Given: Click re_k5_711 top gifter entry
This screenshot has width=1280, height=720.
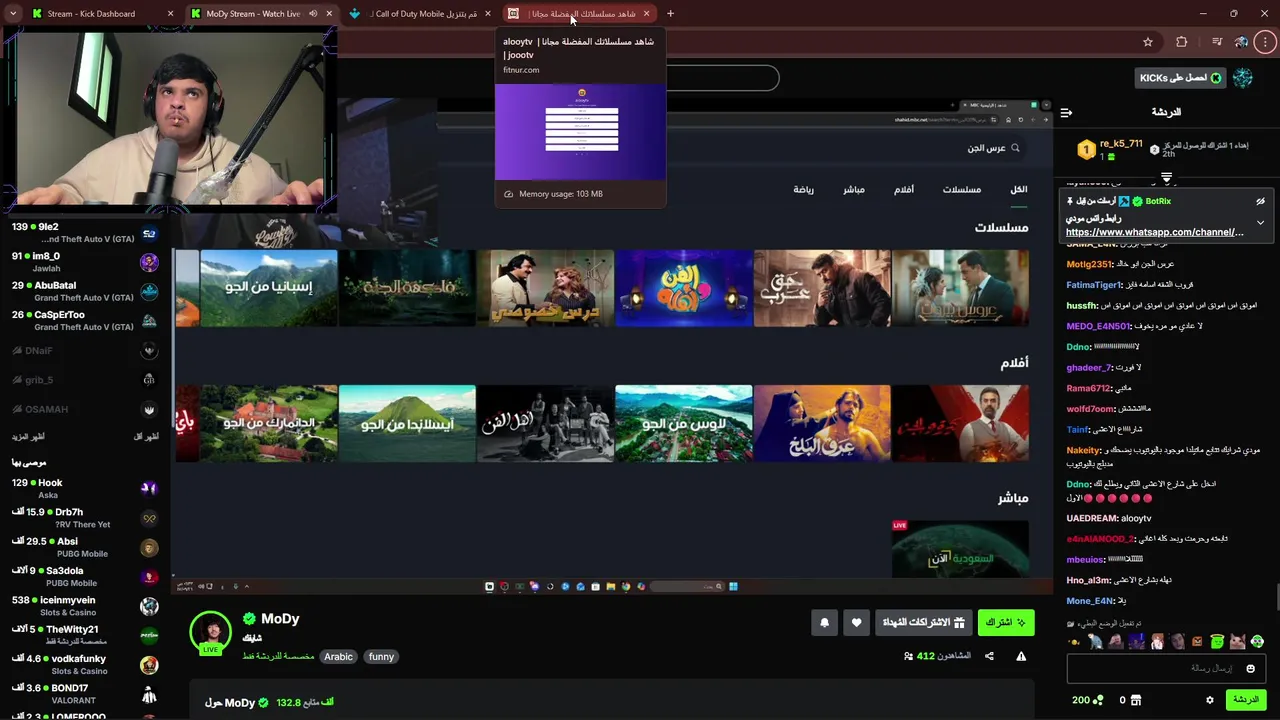Looking at the screenshot, I should coord(1109,149).
